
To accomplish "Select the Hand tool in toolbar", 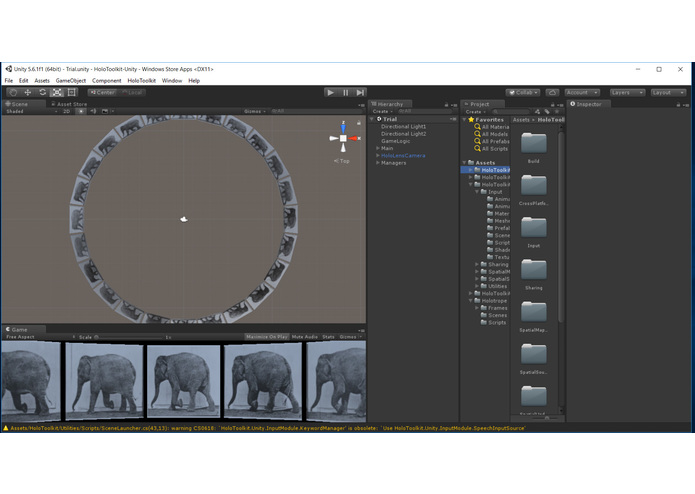I will coord(13,92).
